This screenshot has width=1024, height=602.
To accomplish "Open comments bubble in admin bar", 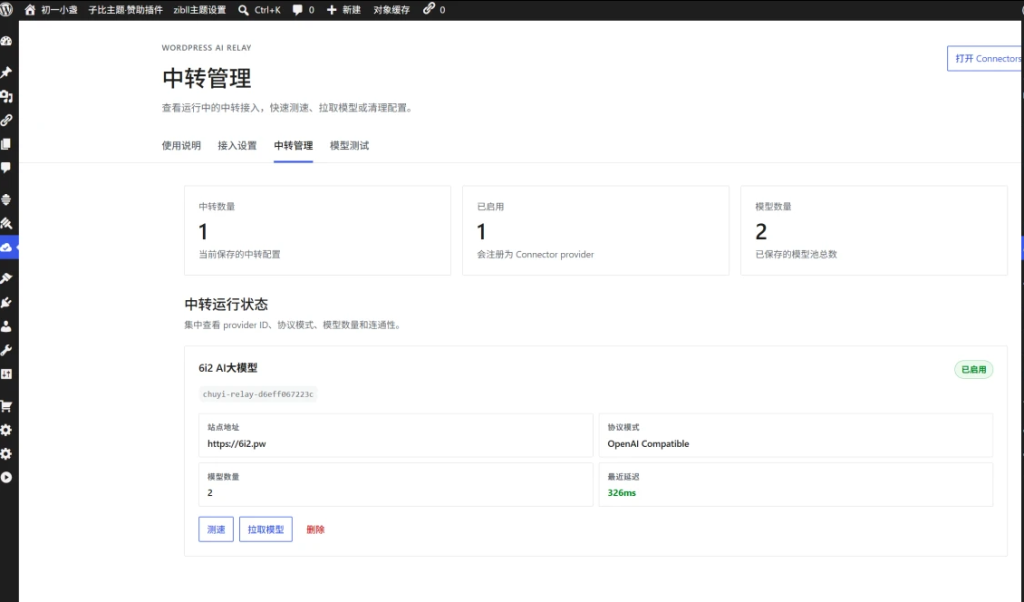I will [303, 10].
